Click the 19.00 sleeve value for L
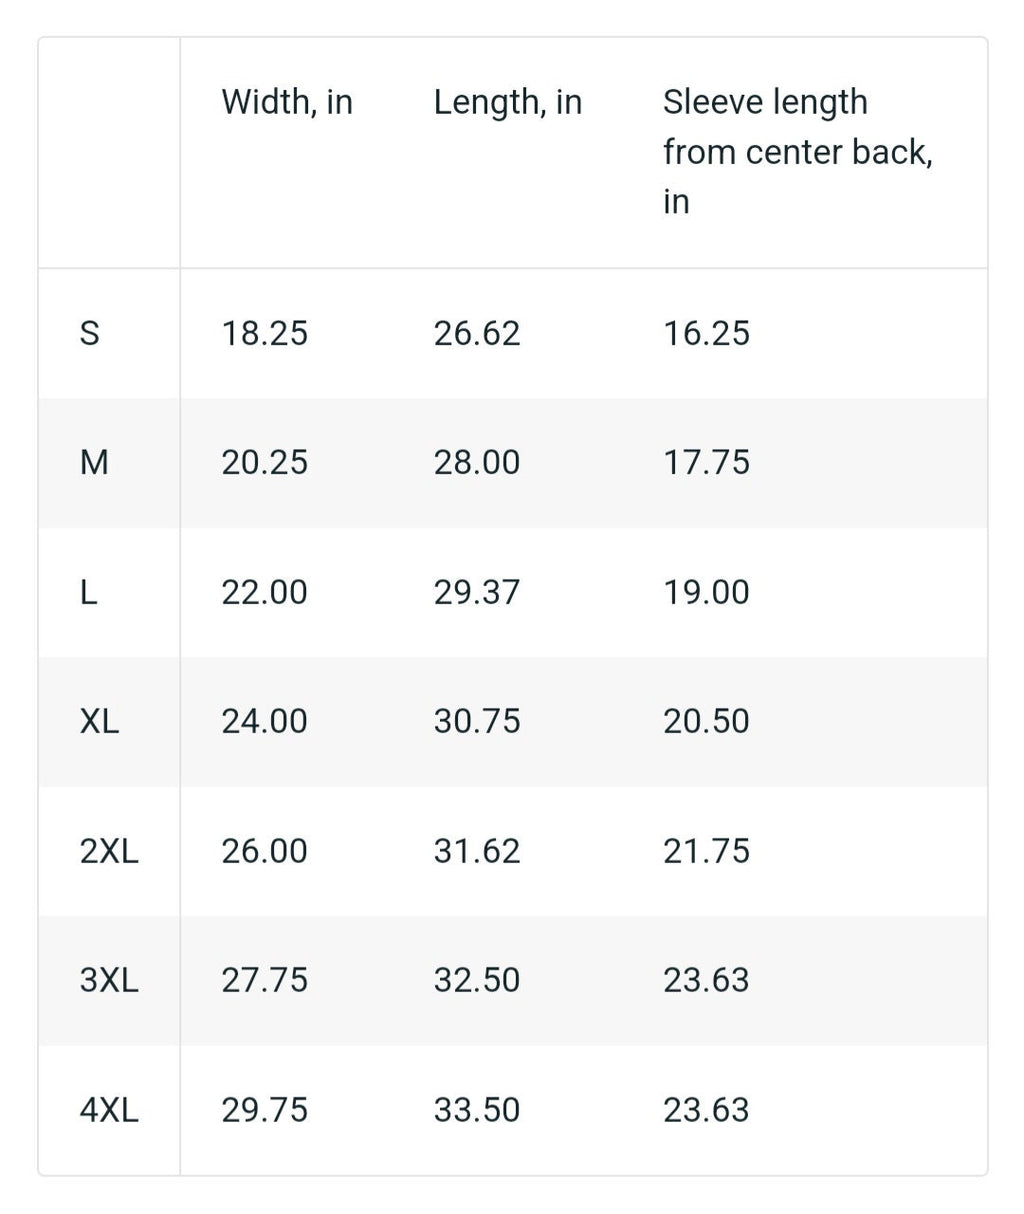 (706, 592)
